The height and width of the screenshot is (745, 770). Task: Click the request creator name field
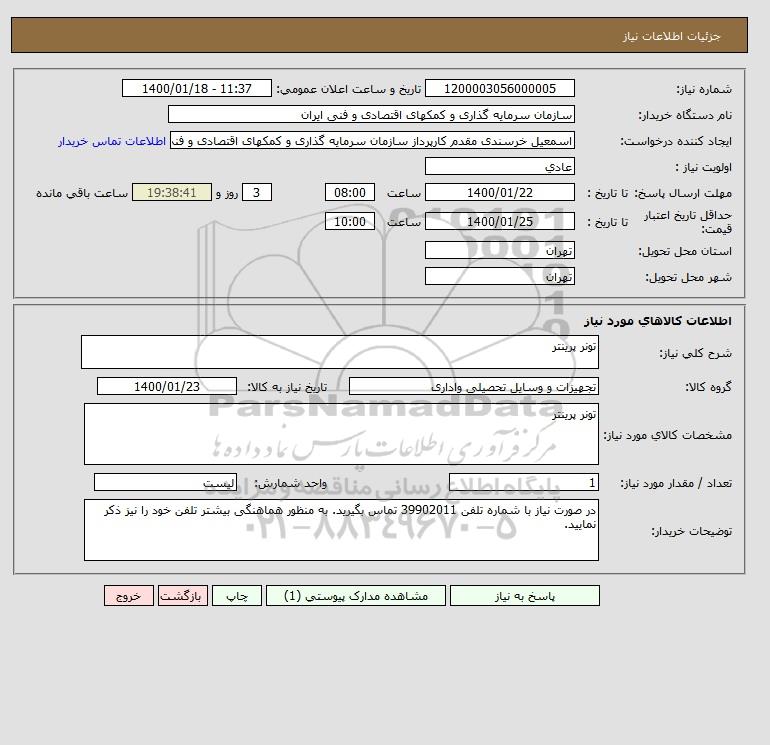click(372, 140)
